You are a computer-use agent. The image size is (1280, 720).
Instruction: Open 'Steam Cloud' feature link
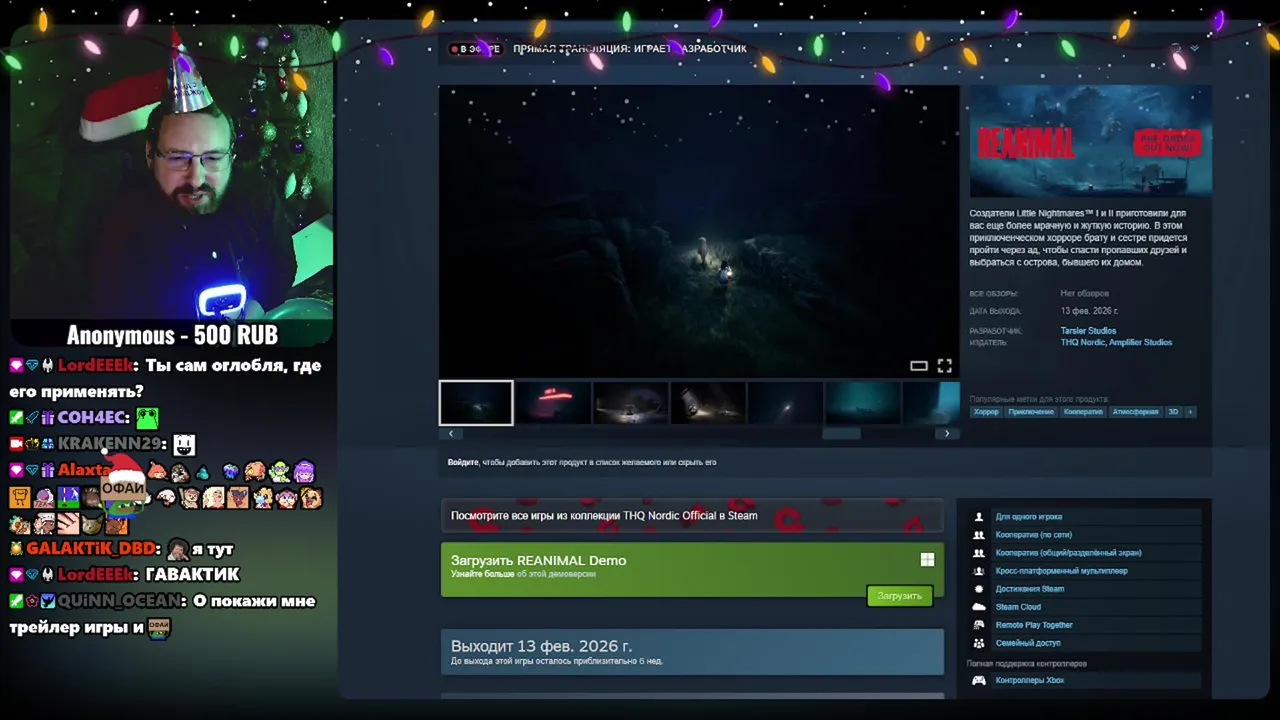[x=1018, y=607]
